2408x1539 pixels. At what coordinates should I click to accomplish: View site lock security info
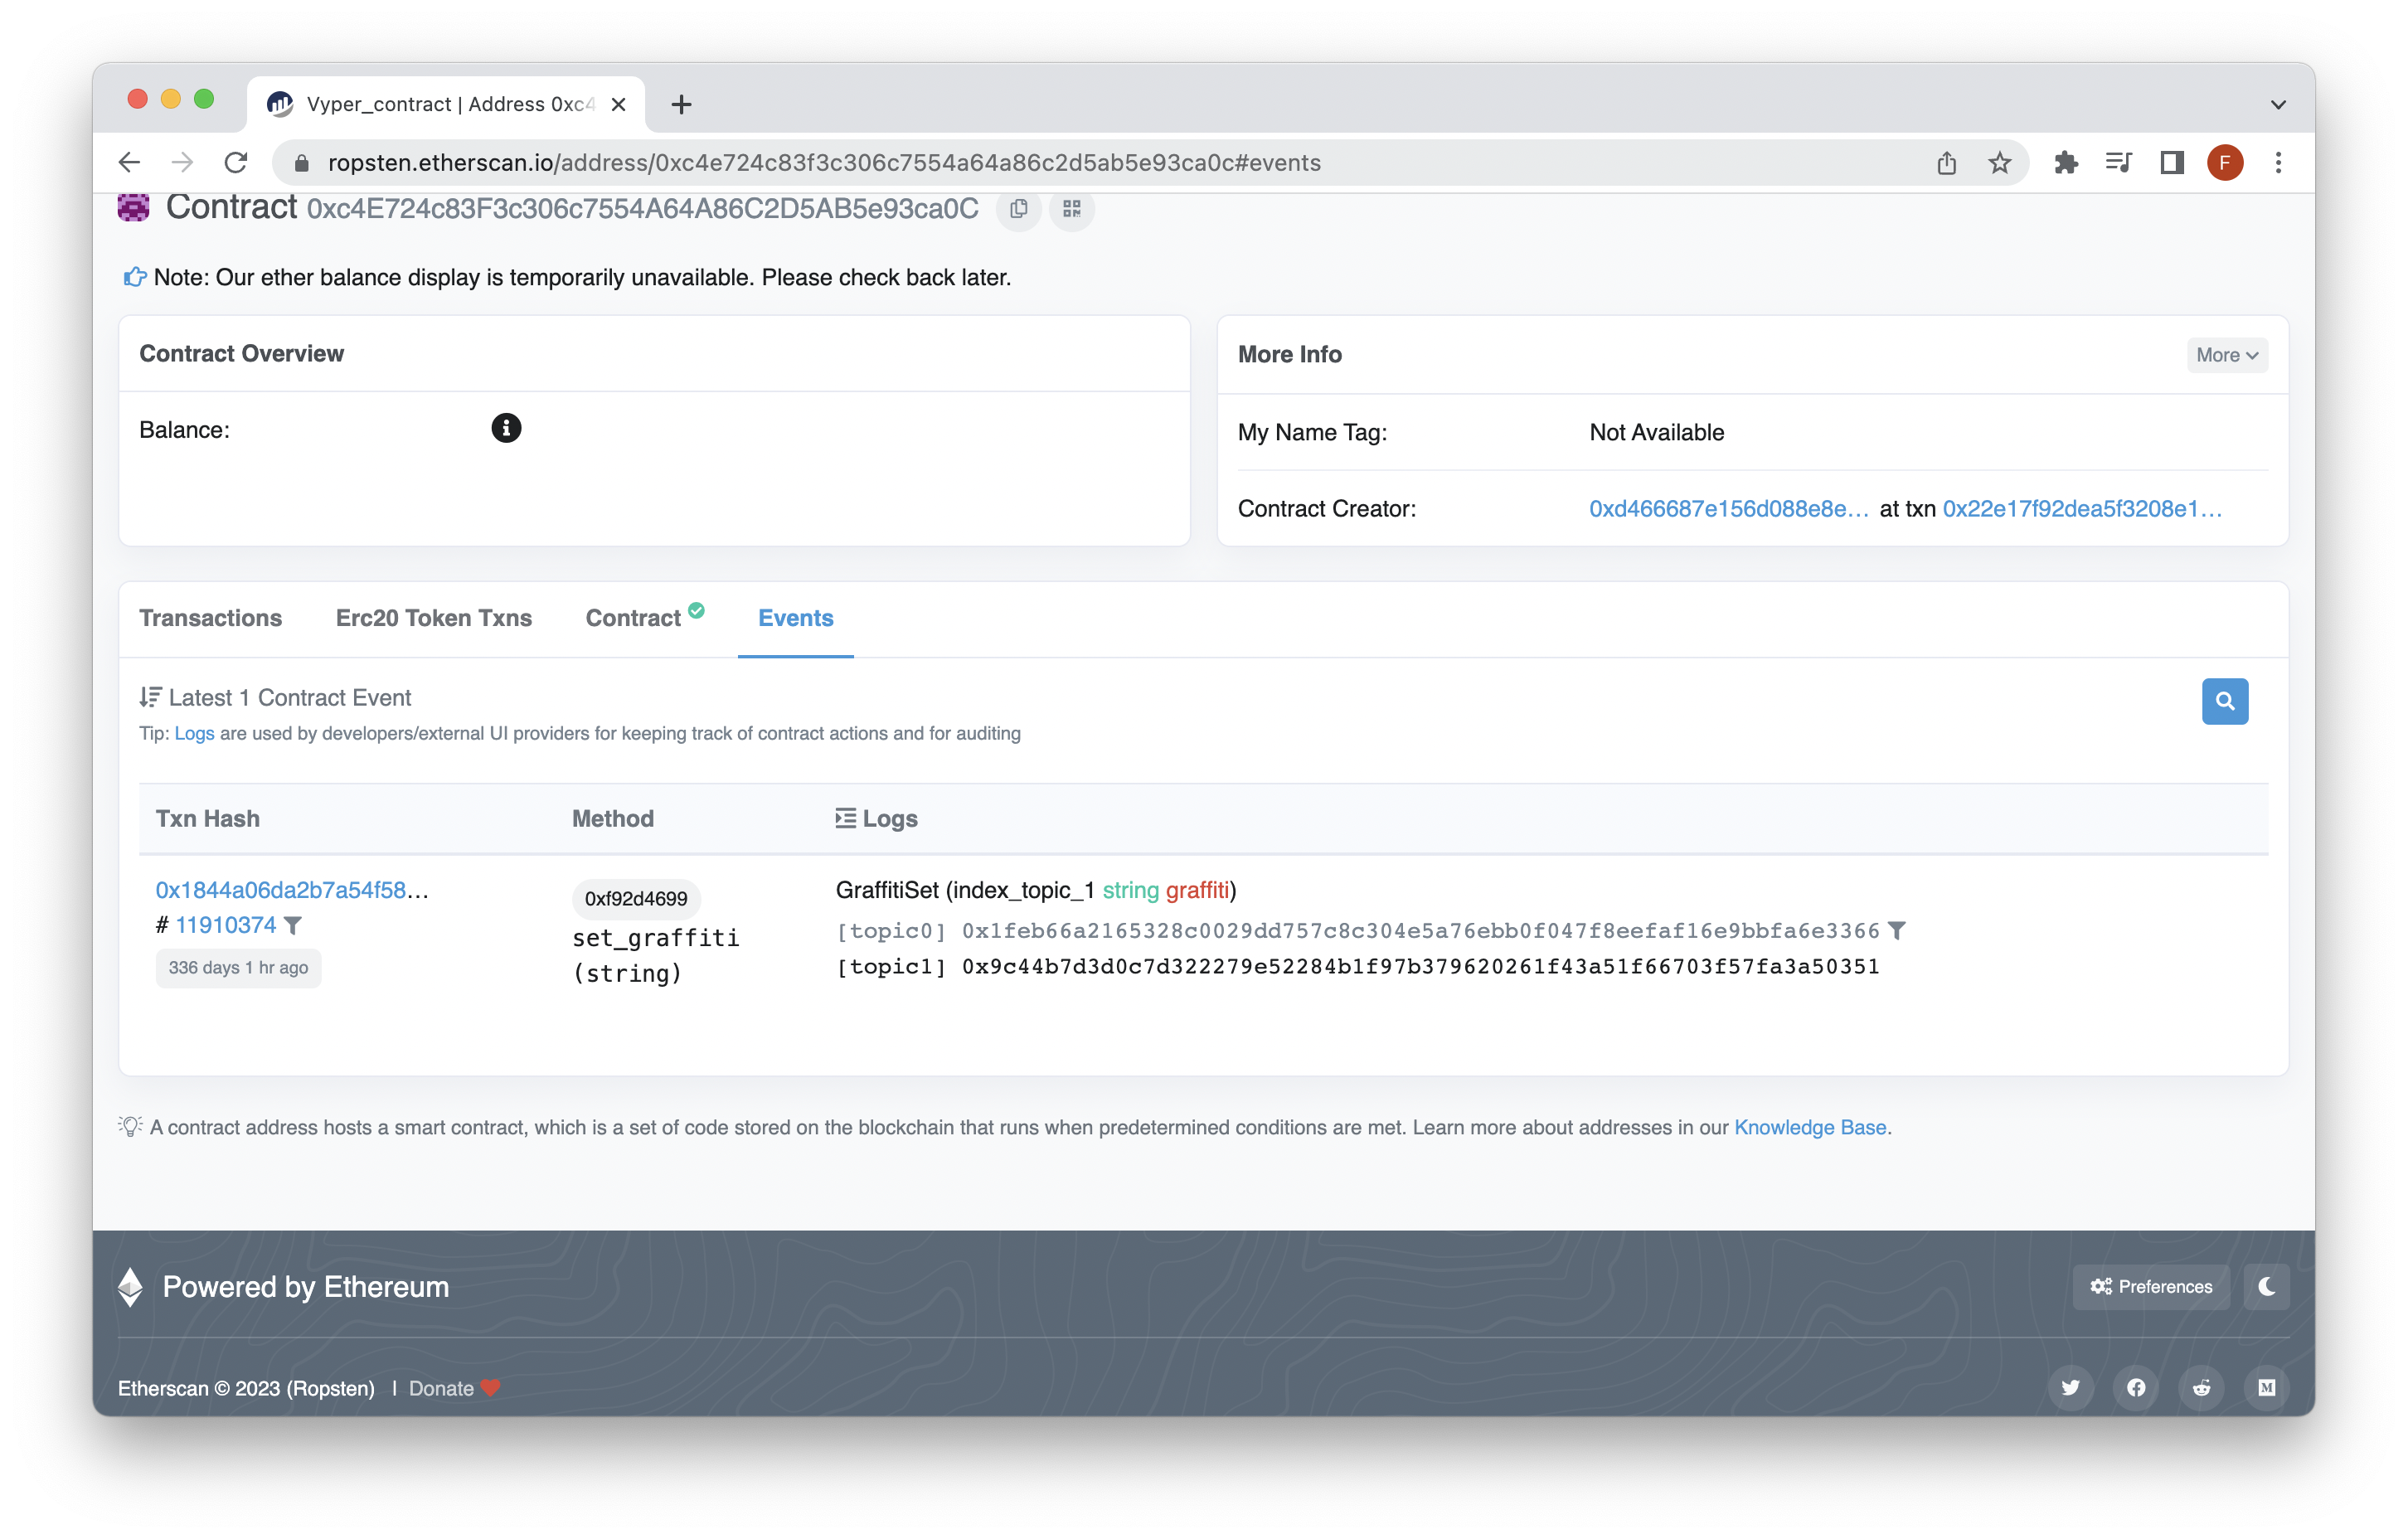click(302, 163)
